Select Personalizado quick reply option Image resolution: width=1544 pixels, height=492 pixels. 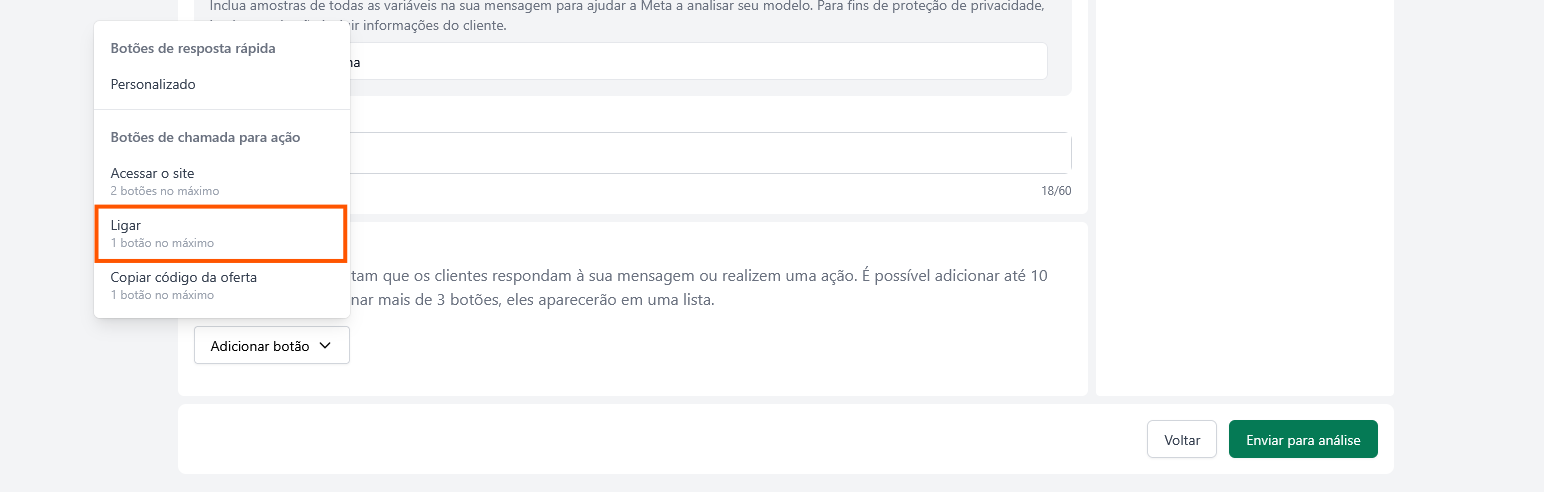[x=153, y=85]
